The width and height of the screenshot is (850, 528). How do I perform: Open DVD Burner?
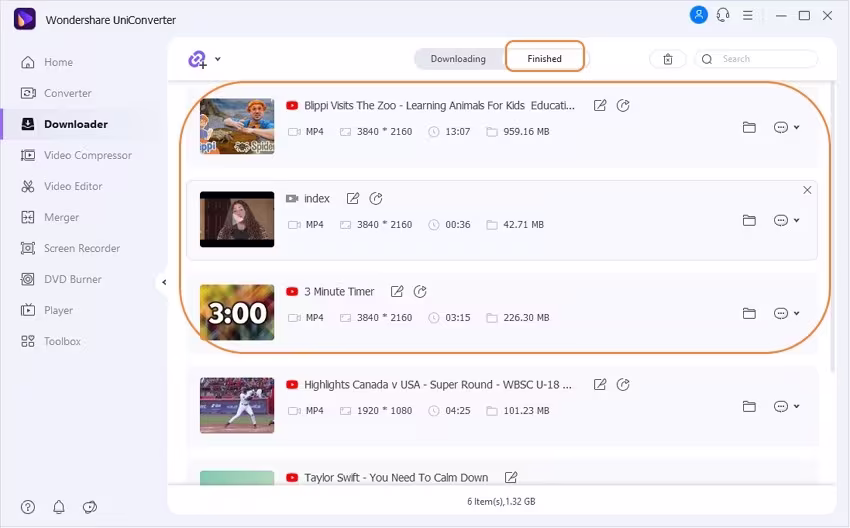[61, 279]
